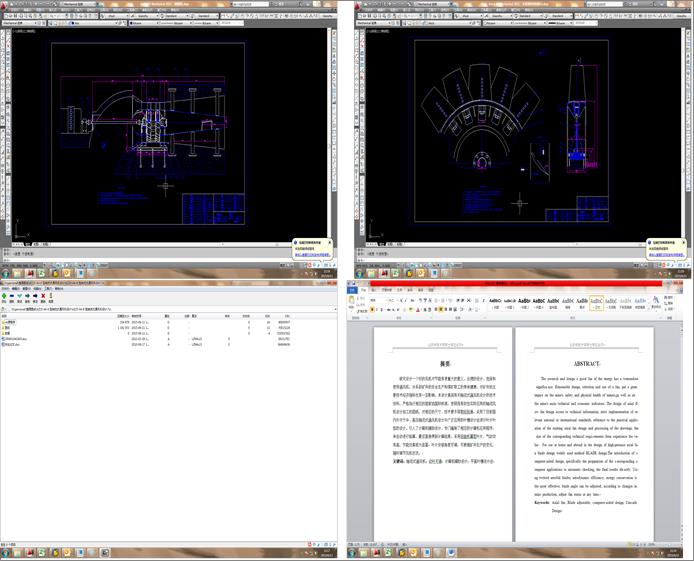Open AutoCAD application button in left AutoCAD window

click(x=4, y=7)
